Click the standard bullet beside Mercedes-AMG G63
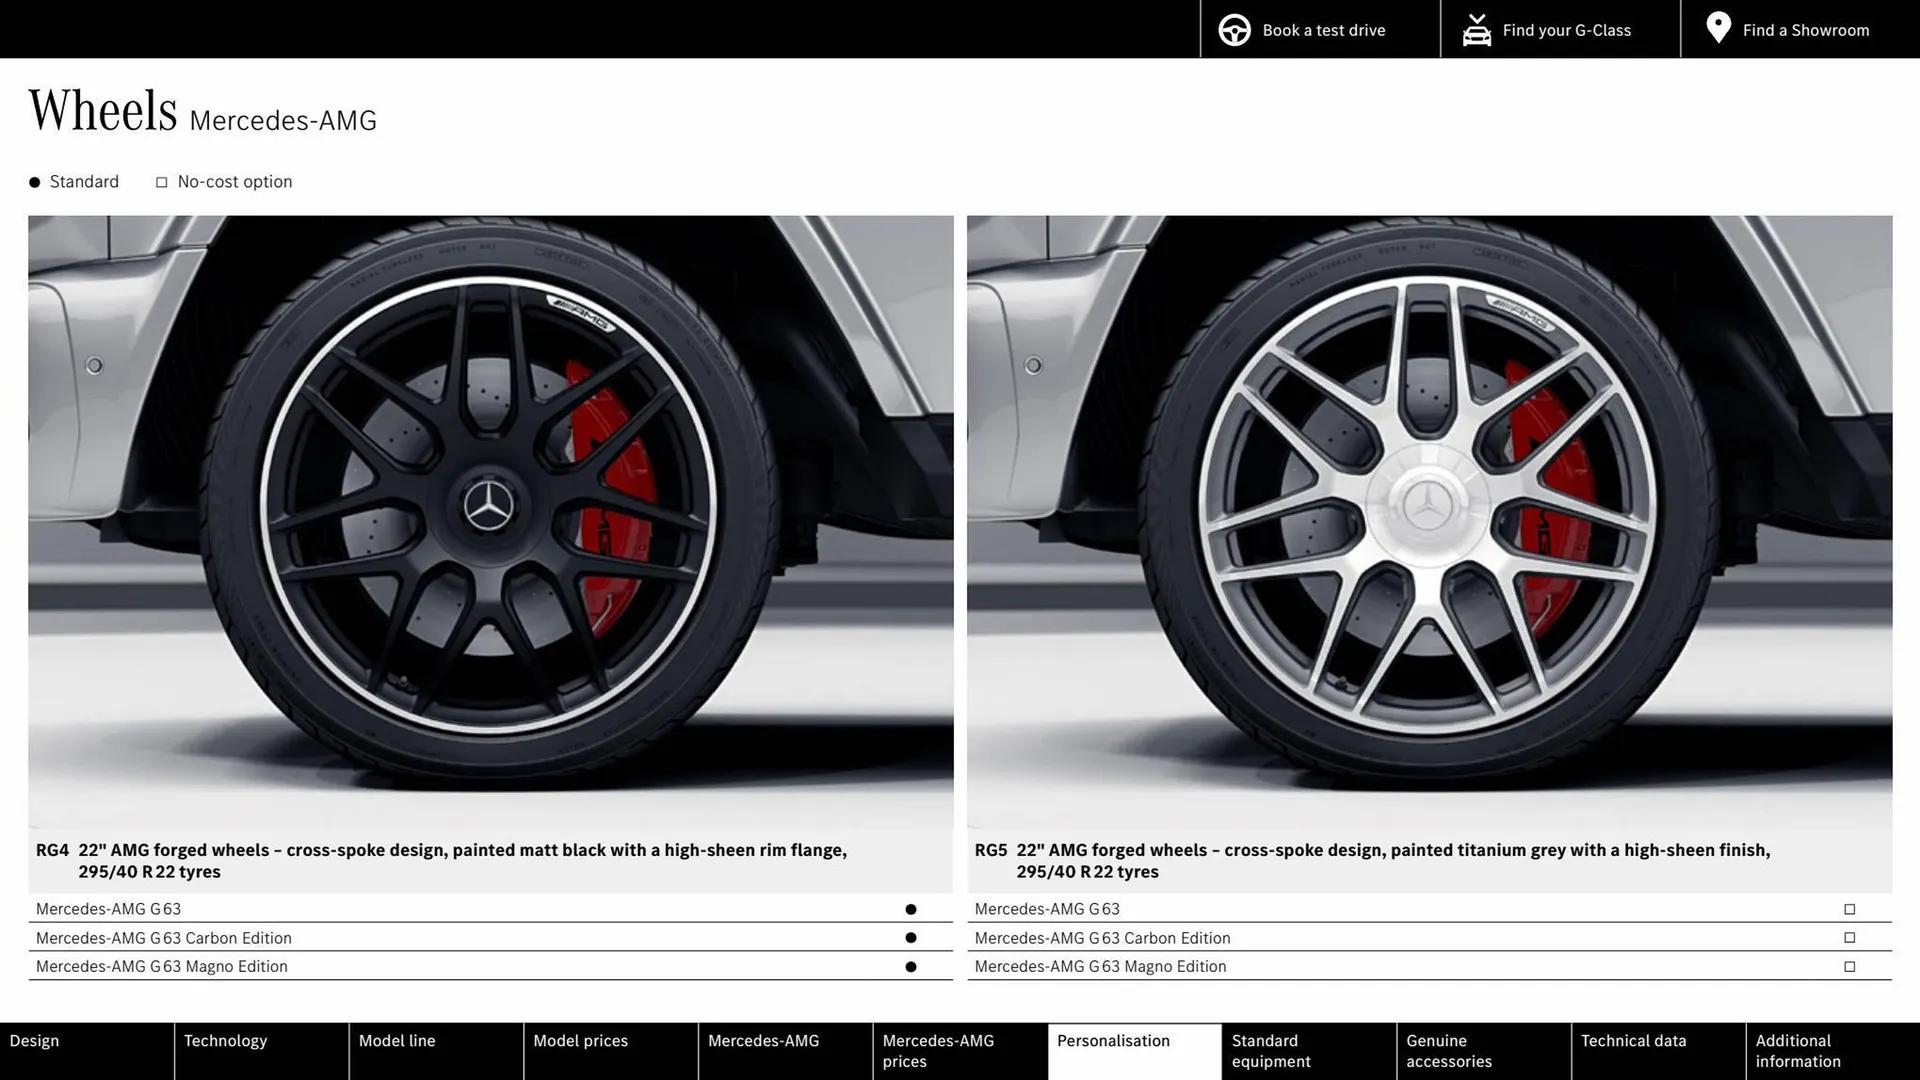 [909, 908]
